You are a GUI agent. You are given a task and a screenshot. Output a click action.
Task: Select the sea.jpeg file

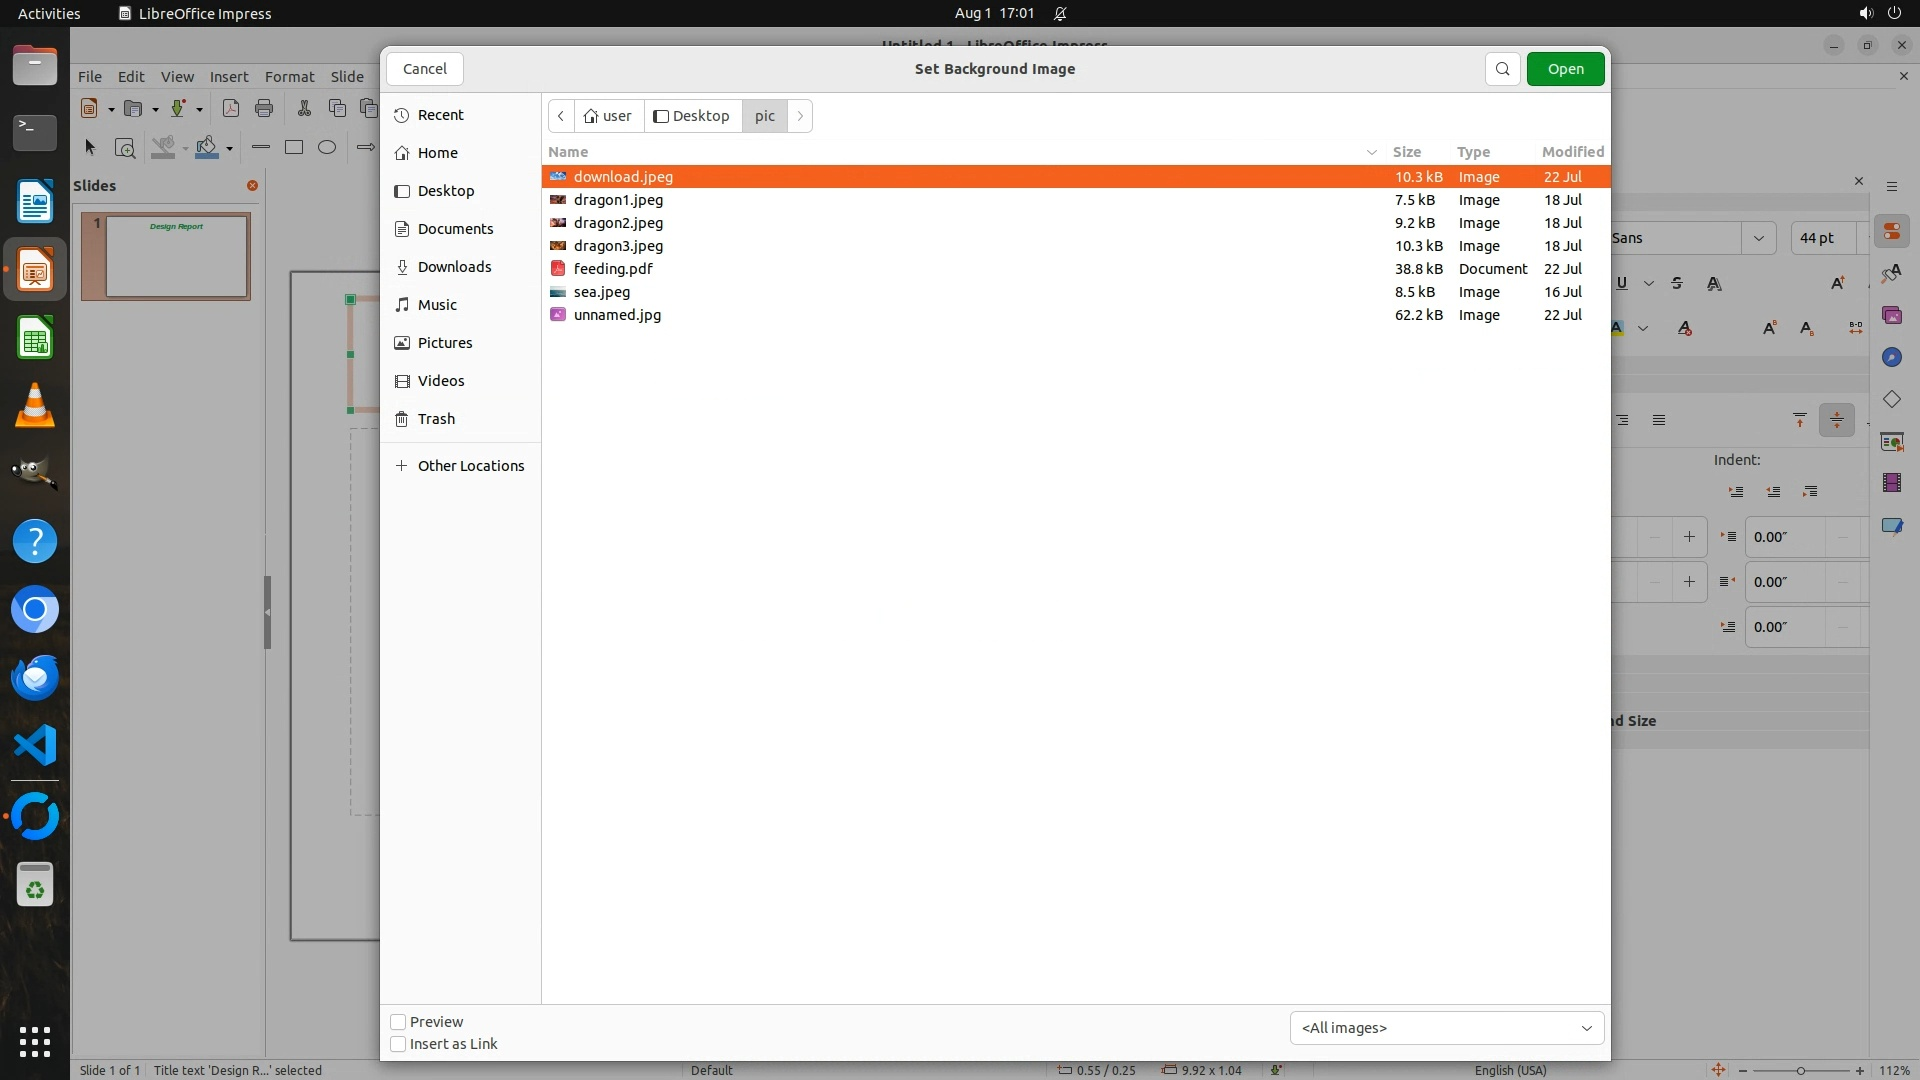coord(602,292)
